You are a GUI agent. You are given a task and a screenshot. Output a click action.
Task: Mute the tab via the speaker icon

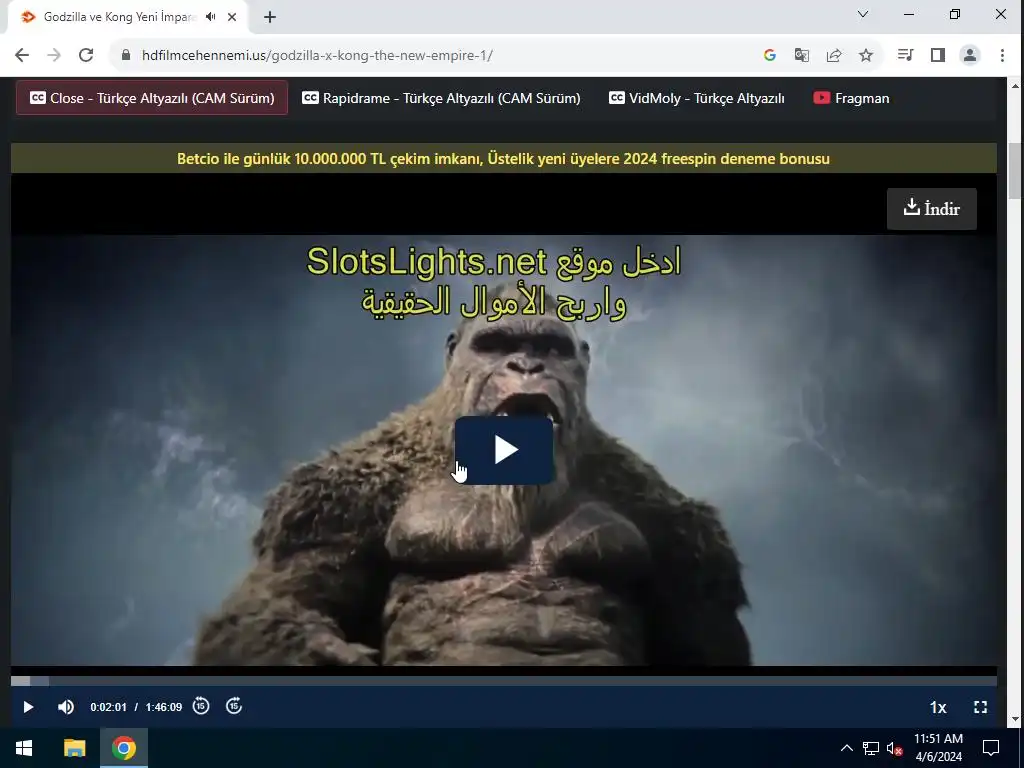click(210, 17)
